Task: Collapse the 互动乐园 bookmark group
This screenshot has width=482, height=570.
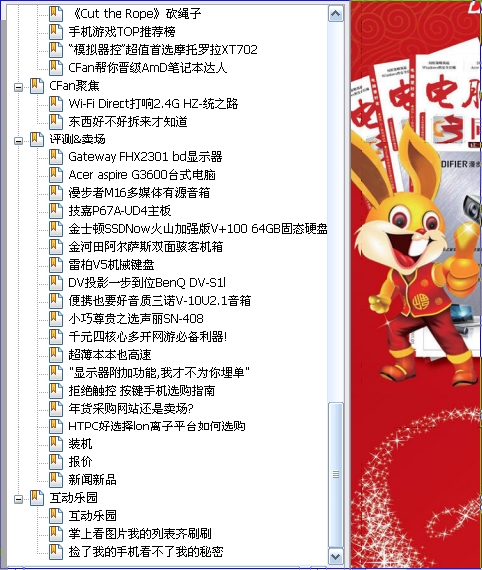Action: 18,499
